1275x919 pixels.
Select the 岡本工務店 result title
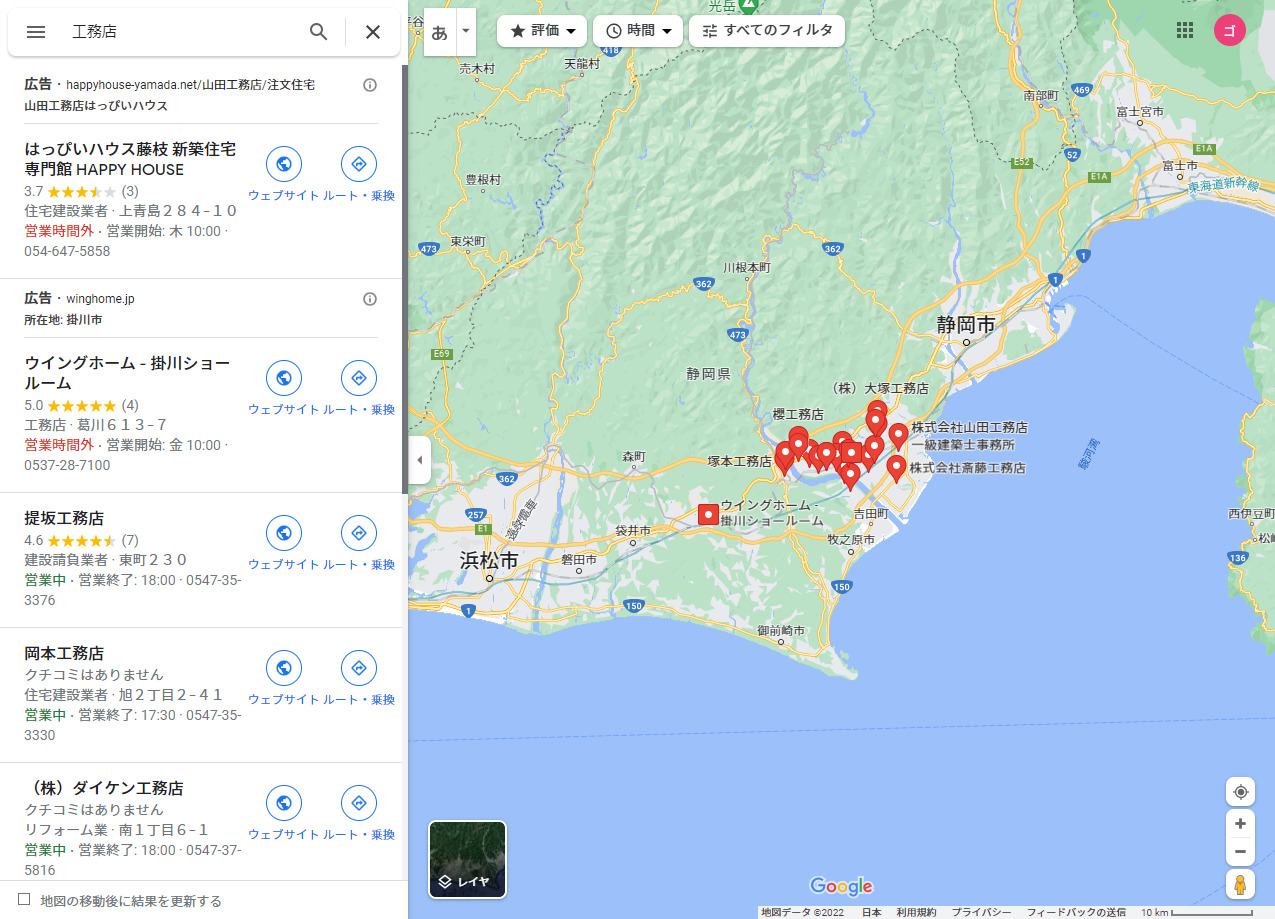click(64, 653)
